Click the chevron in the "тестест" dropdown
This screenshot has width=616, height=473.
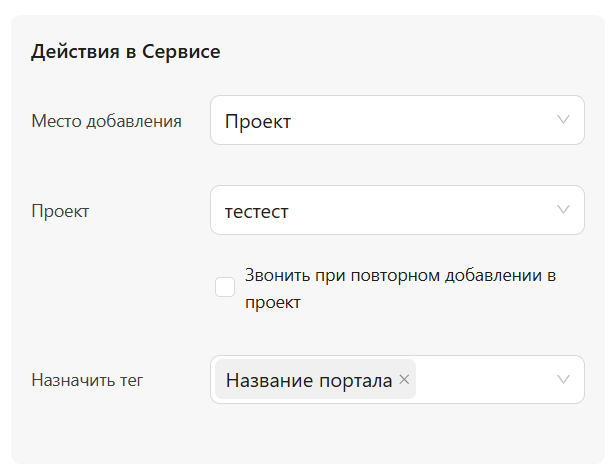(x=564, y=210)
